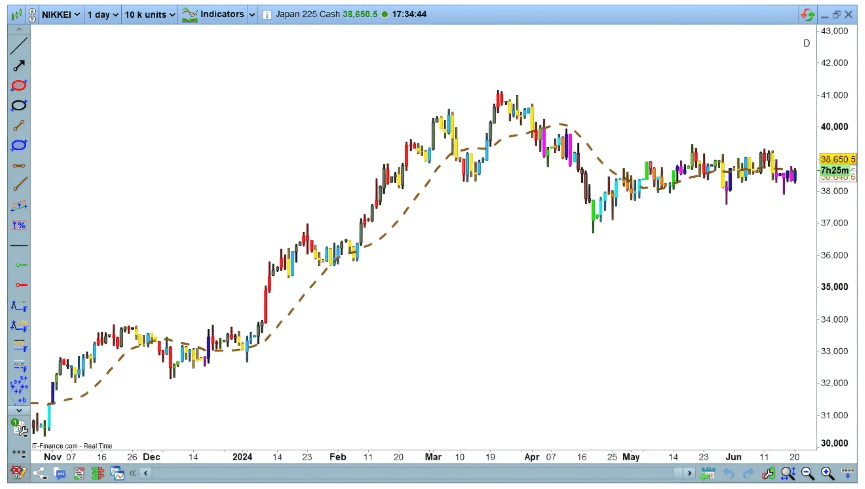Screen dimensions: 865x489
Task: Zoom in using the magnifier plus icon
Action: pos(827,473)
